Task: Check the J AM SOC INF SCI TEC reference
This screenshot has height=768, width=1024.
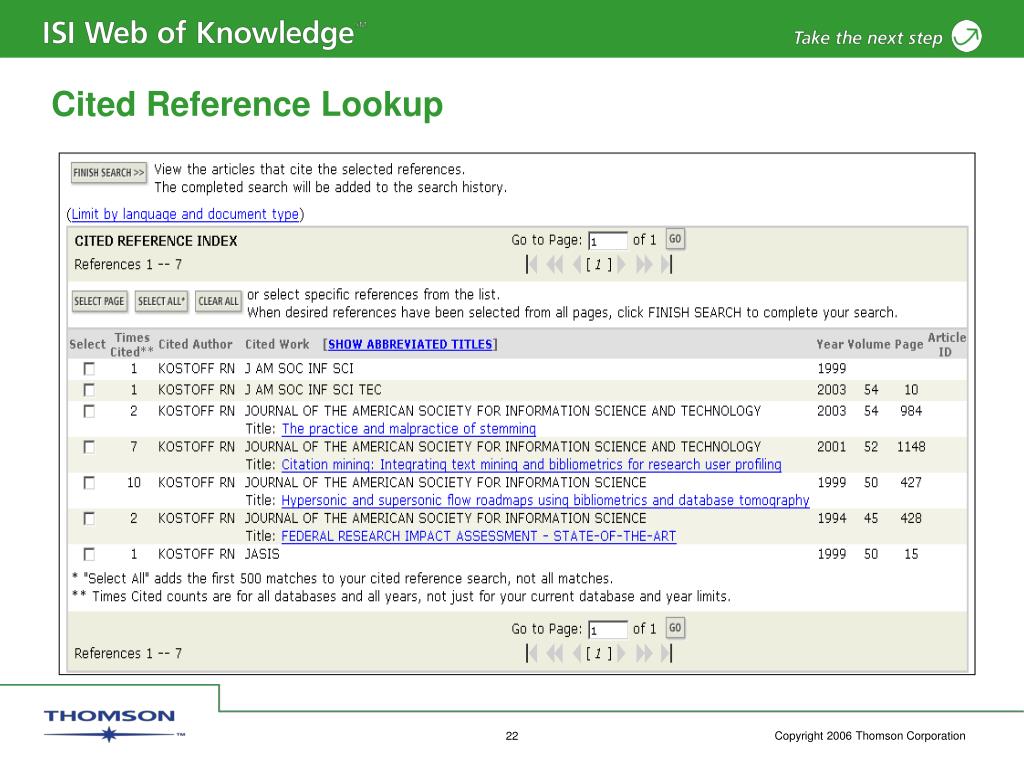Action: (89, 390)
